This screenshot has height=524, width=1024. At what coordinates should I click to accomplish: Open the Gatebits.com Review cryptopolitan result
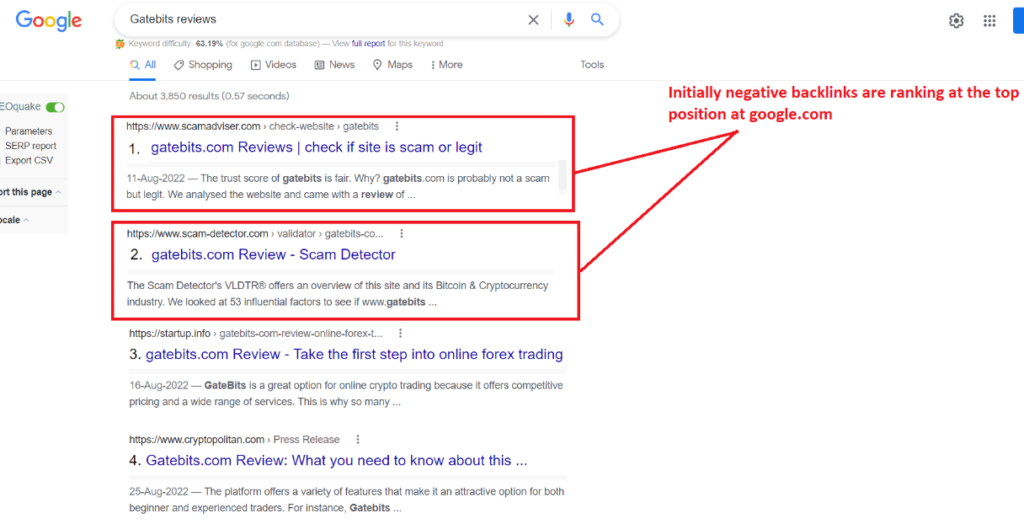click(x=336, y=461)
